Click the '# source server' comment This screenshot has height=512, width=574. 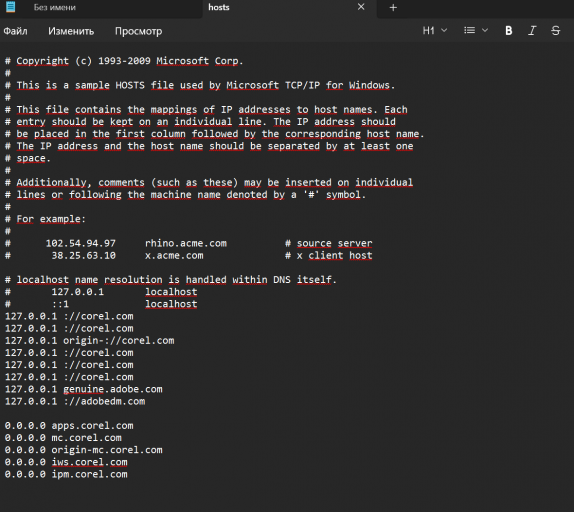coord(328,243)
